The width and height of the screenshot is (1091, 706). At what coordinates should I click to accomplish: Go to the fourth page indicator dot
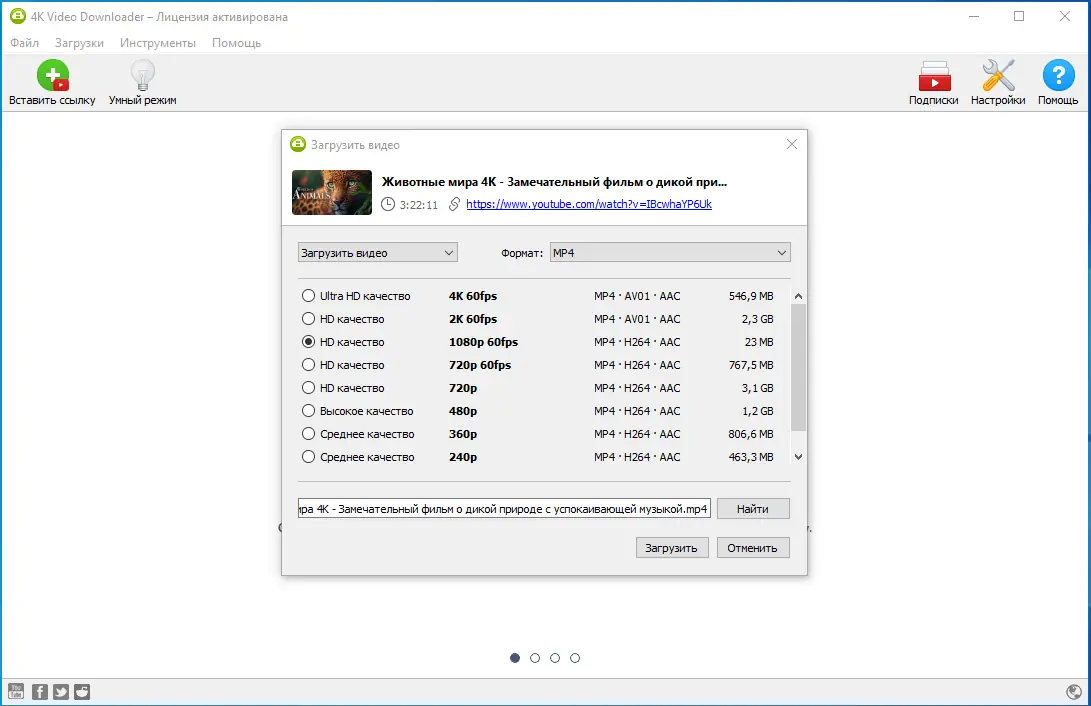tap(575, 657)
